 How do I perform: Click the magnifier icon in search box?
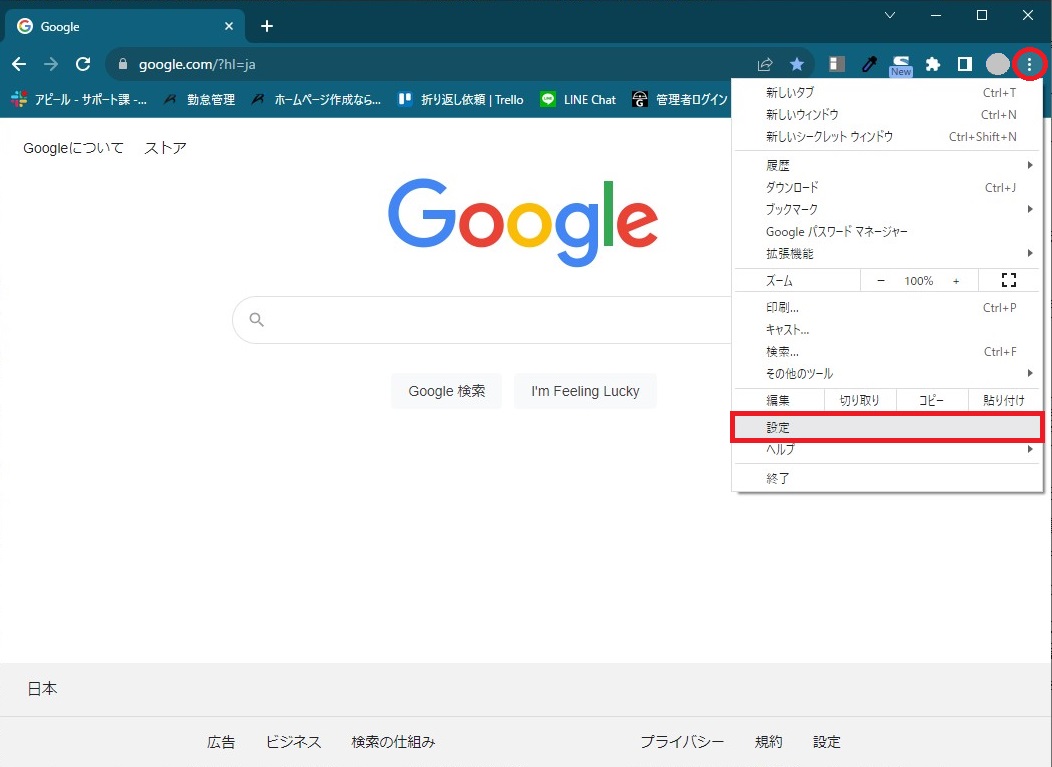point(256,319)
